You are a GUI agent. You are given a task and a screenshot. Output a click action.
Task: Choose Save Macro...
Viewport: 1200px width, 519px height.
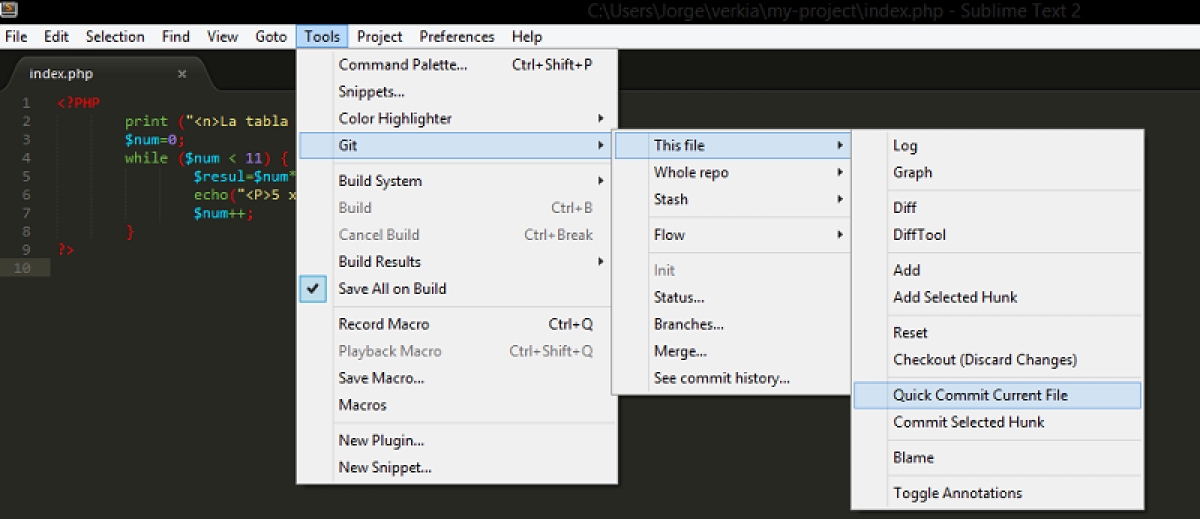458,378
